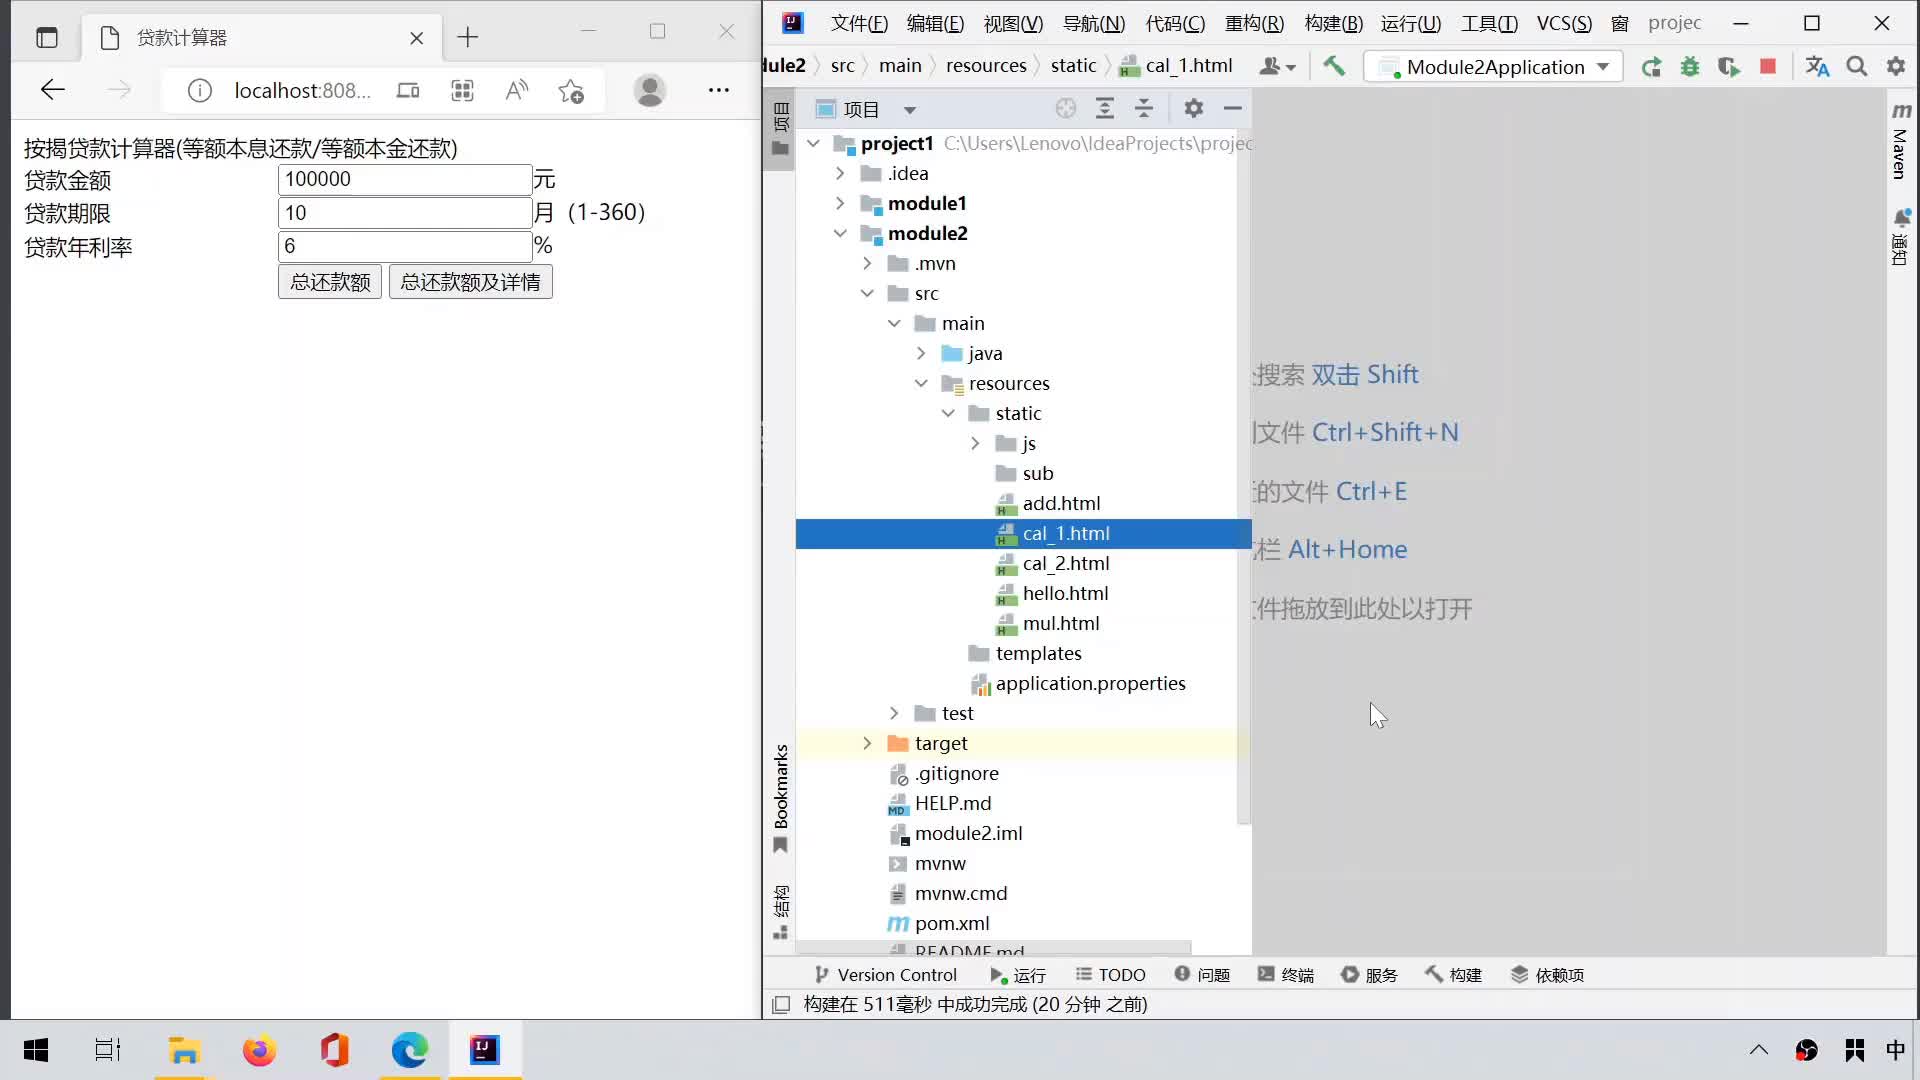Viewport: 1920px width, 1080px height.
Task: Expand the target folder
Action: [x=867, y=743]
